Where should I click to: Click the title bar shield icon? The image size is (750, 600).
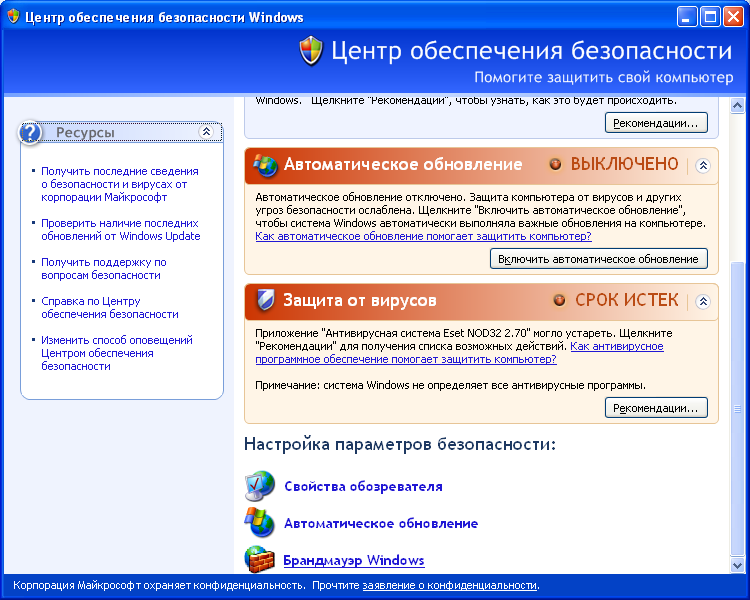tap(13, 17)
